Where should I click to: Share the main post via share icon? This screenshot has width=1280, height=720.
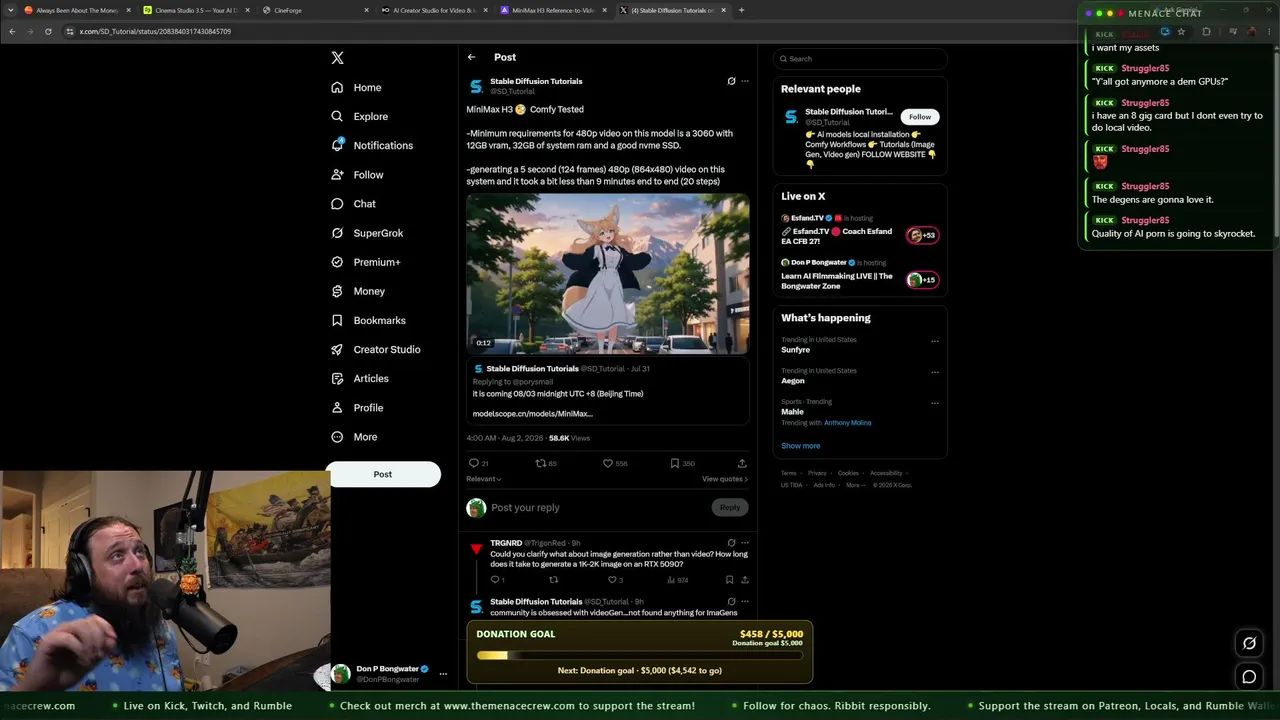pos(742,463)
